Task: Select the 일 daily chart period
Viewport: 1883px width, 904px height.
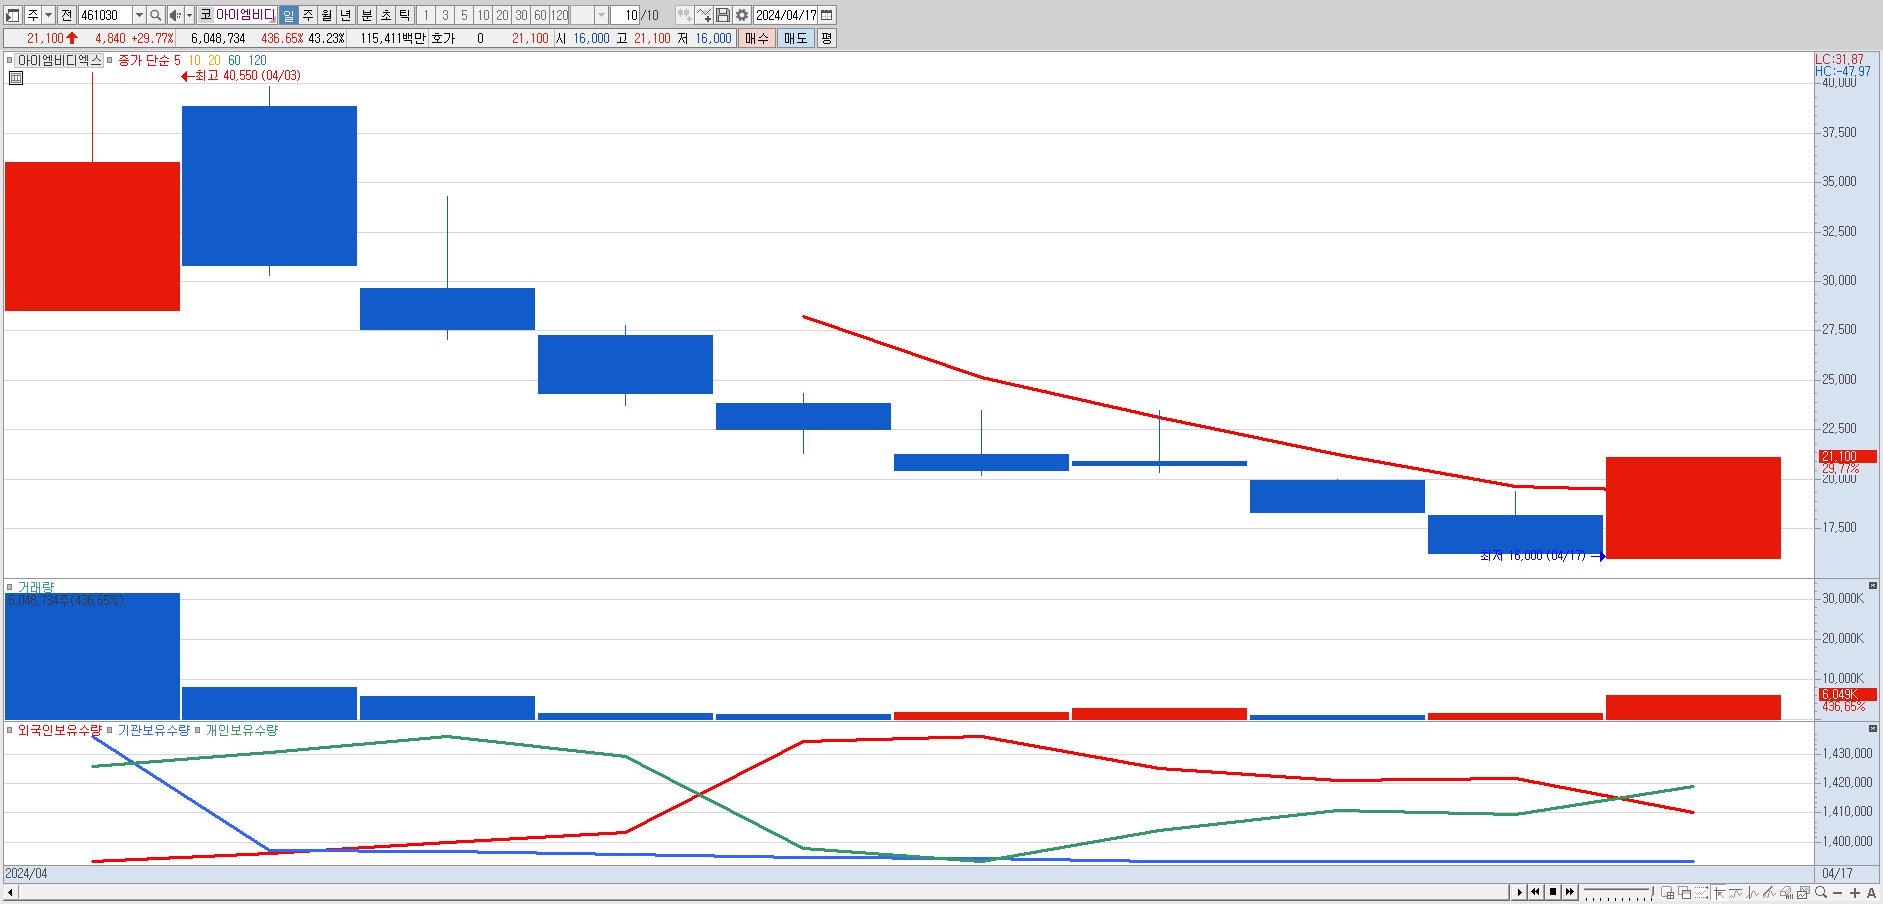Action: [x=288, y=15]
